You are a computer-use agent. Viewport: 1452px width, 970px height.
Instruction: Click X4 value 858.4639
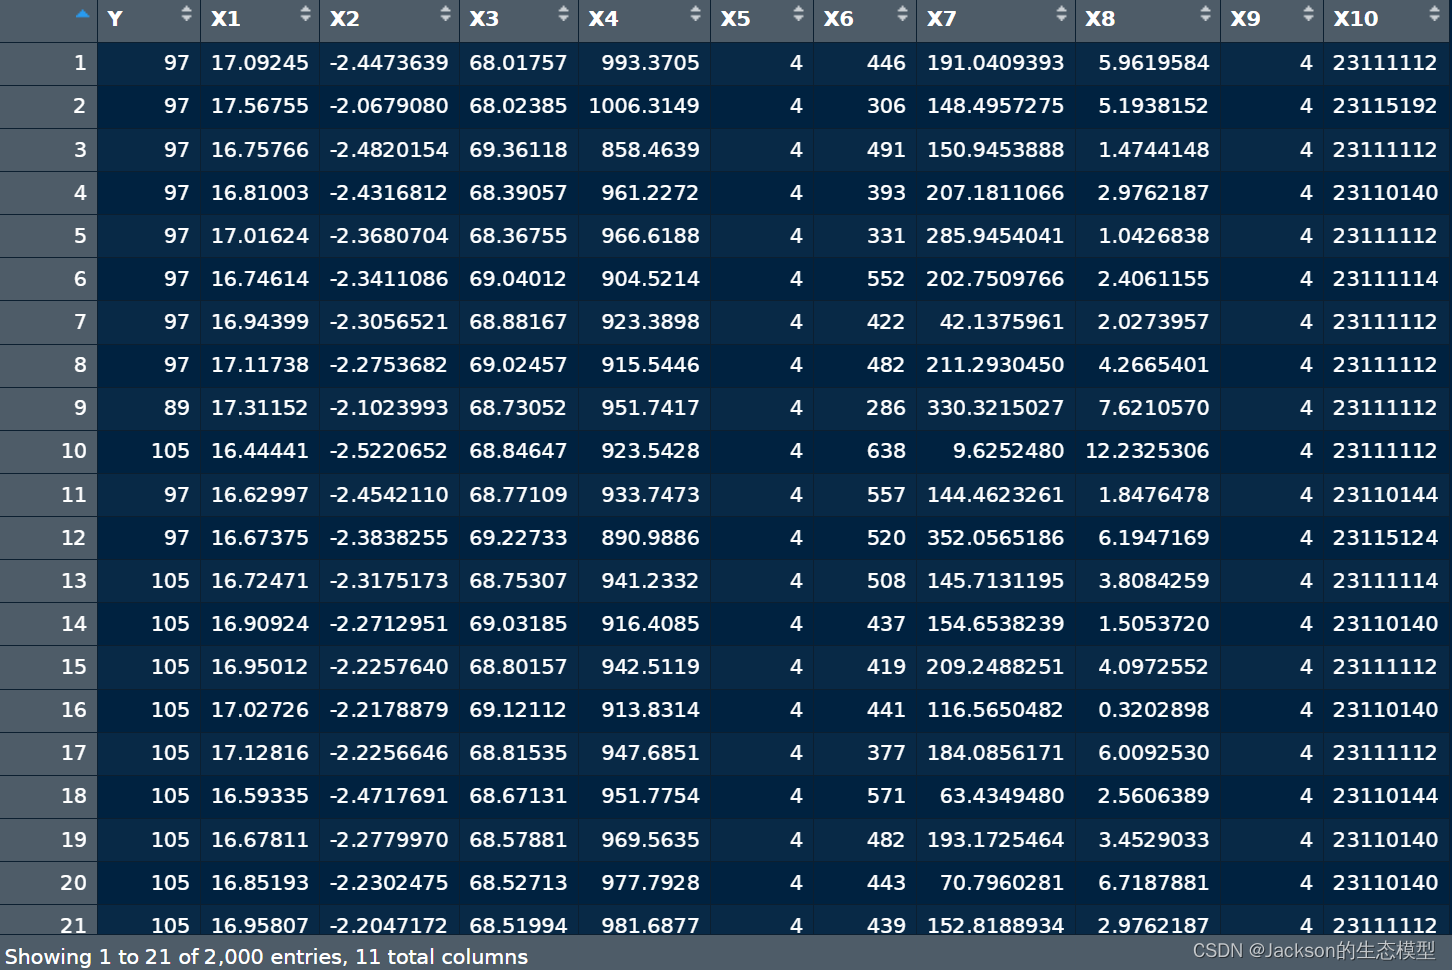[650, 150]
